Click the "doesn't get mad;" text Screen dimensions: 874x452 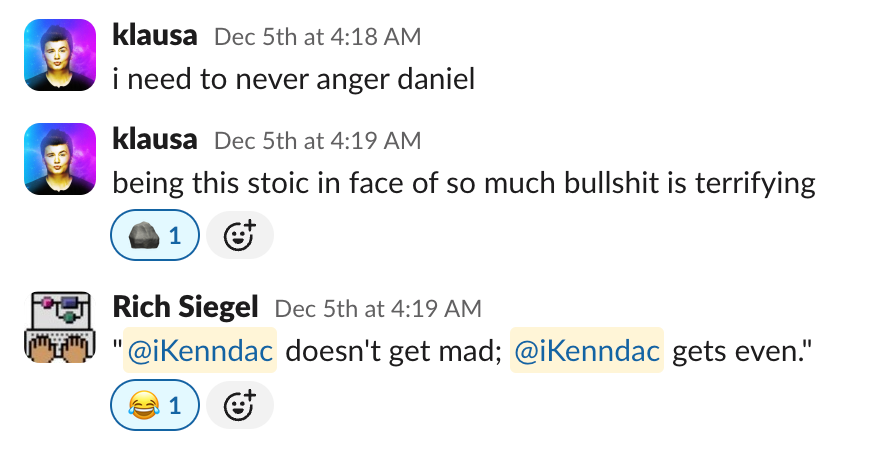pyautogui.click(x=393, y=352)
